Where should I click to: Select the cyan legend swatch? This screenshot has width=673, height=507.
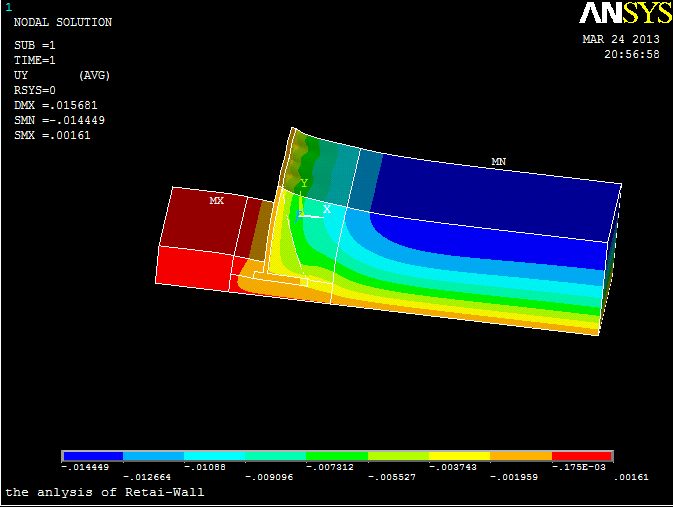pos(215,456)
